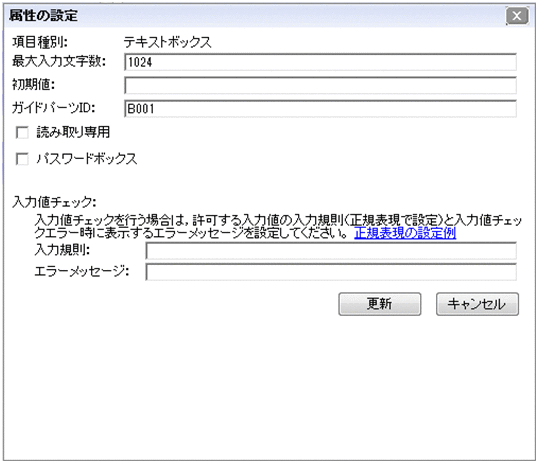Click the ガイドパーツID: label
The width and height of the screenshot is (540, 465).
point(53,108)
